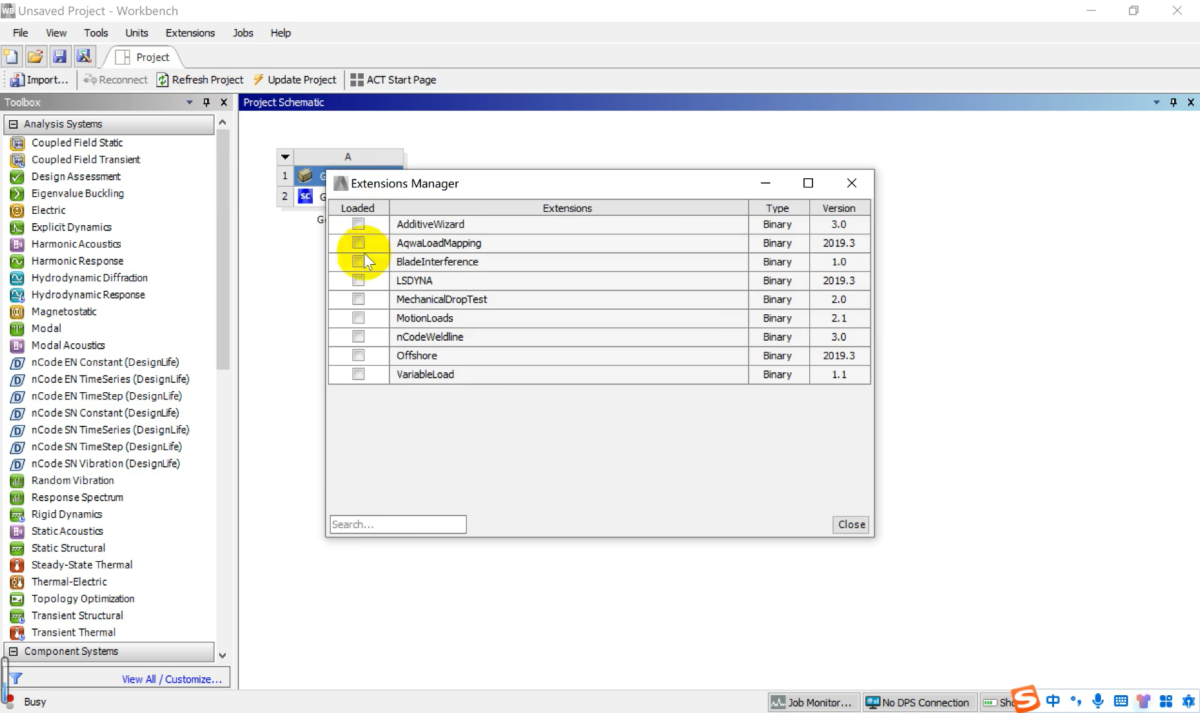Open Project Schematic panel dropdown arrow

tap(1157, 102)
